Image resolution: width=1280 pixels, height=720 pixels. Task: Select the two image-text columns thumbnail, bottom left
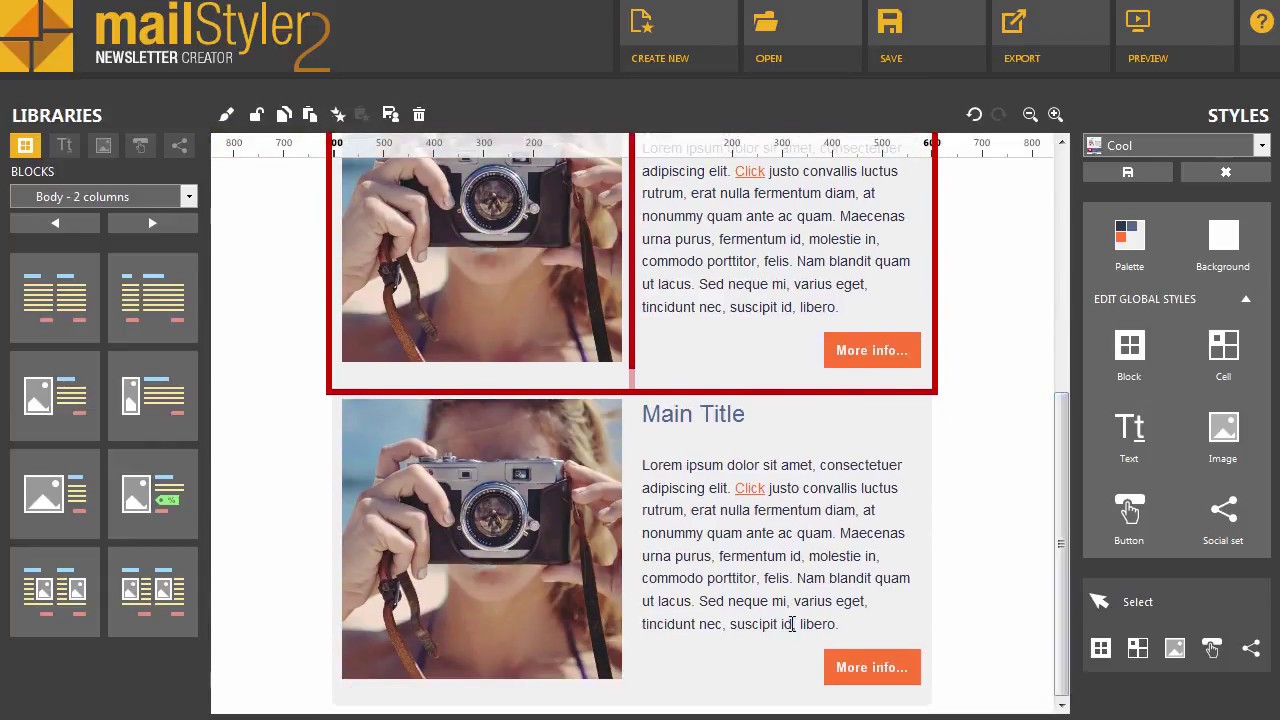pos(55,592)
